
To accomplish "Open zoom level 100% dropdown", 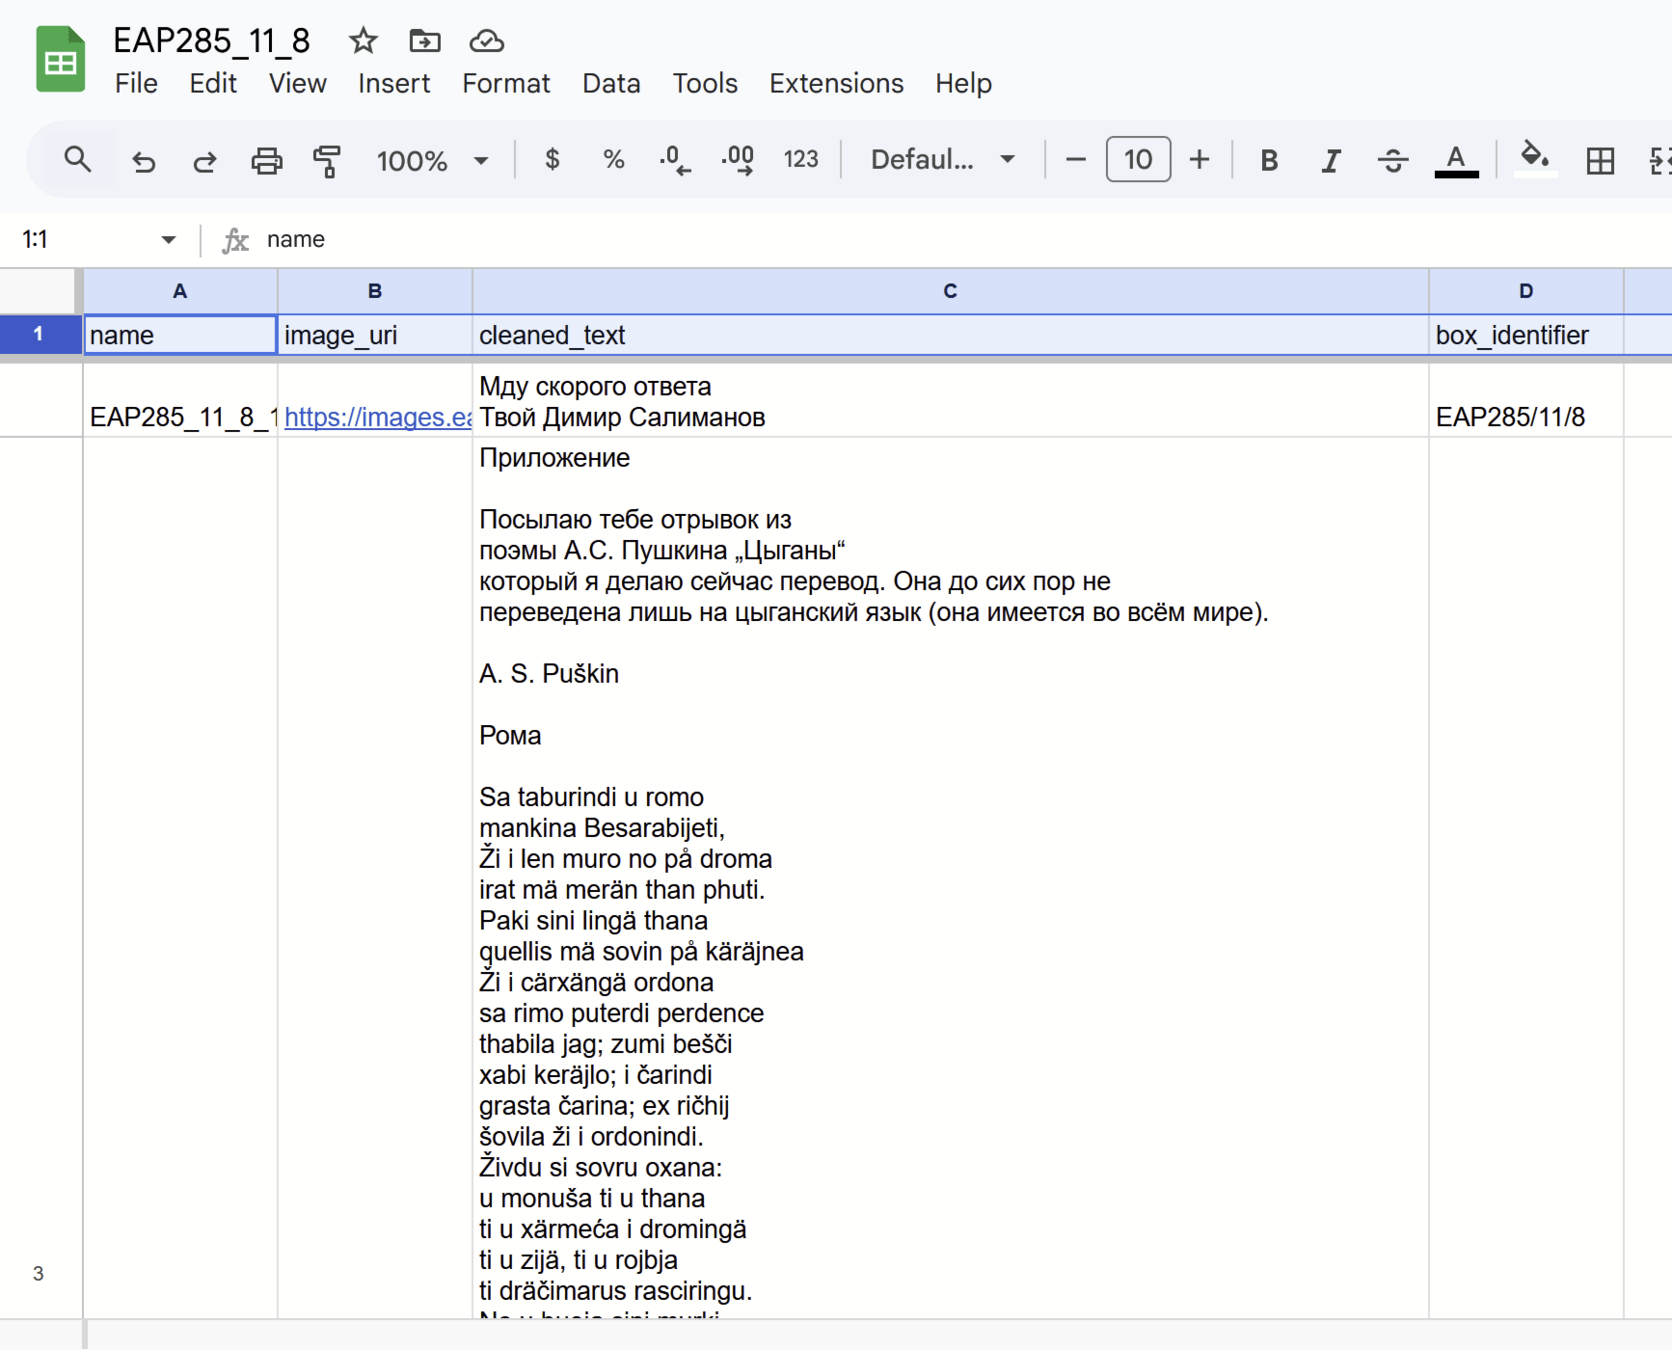I will coord(432,160).
